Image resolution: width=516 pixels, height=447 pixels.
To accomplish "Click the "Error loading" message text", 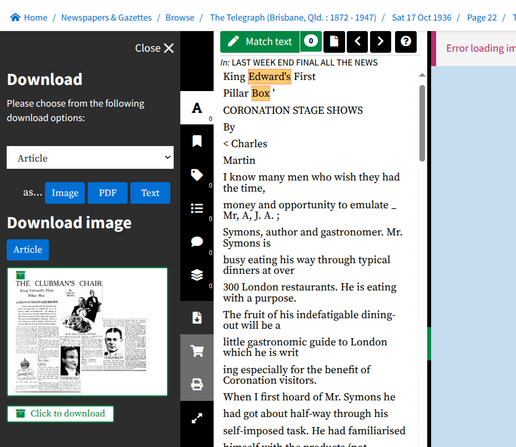I will pyautogui.click(x=481, y=48).
